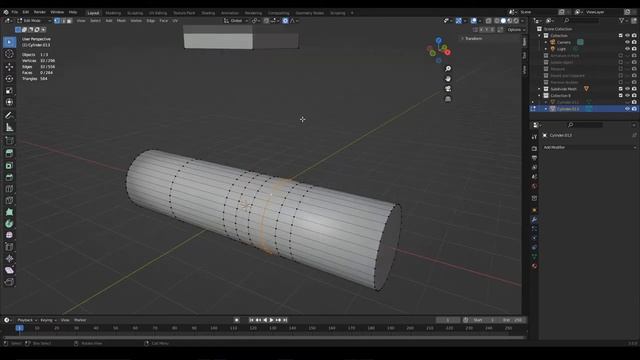The image size is (640, 360).
Task: Enable edge select mode
Action: pyautogui.click(x=63, y=20)
